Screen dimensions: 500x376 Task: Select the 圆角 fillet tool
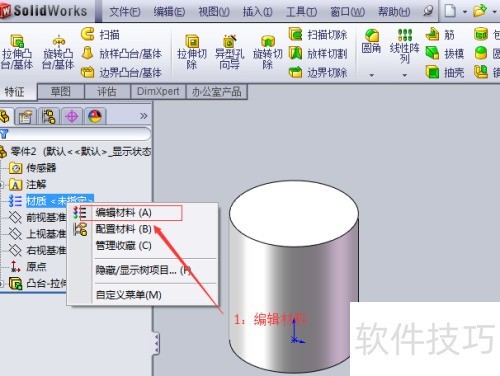(x=371, y=41)
